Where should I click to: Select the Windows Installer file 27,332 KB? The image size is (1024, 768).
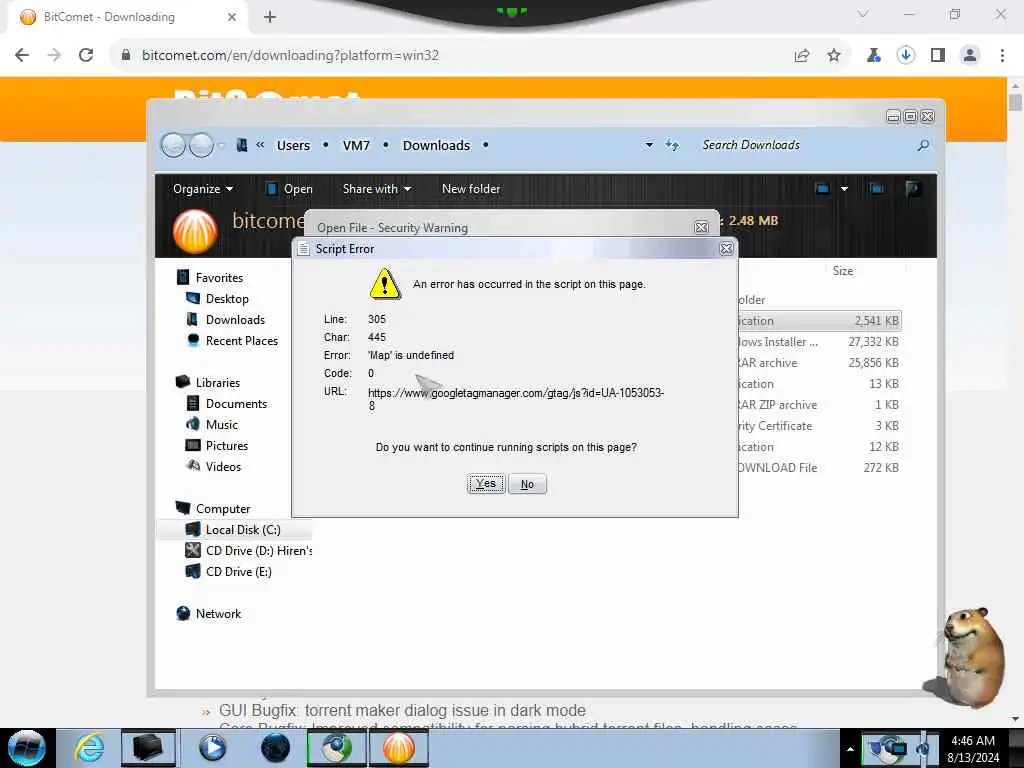[x=820, y=342]
